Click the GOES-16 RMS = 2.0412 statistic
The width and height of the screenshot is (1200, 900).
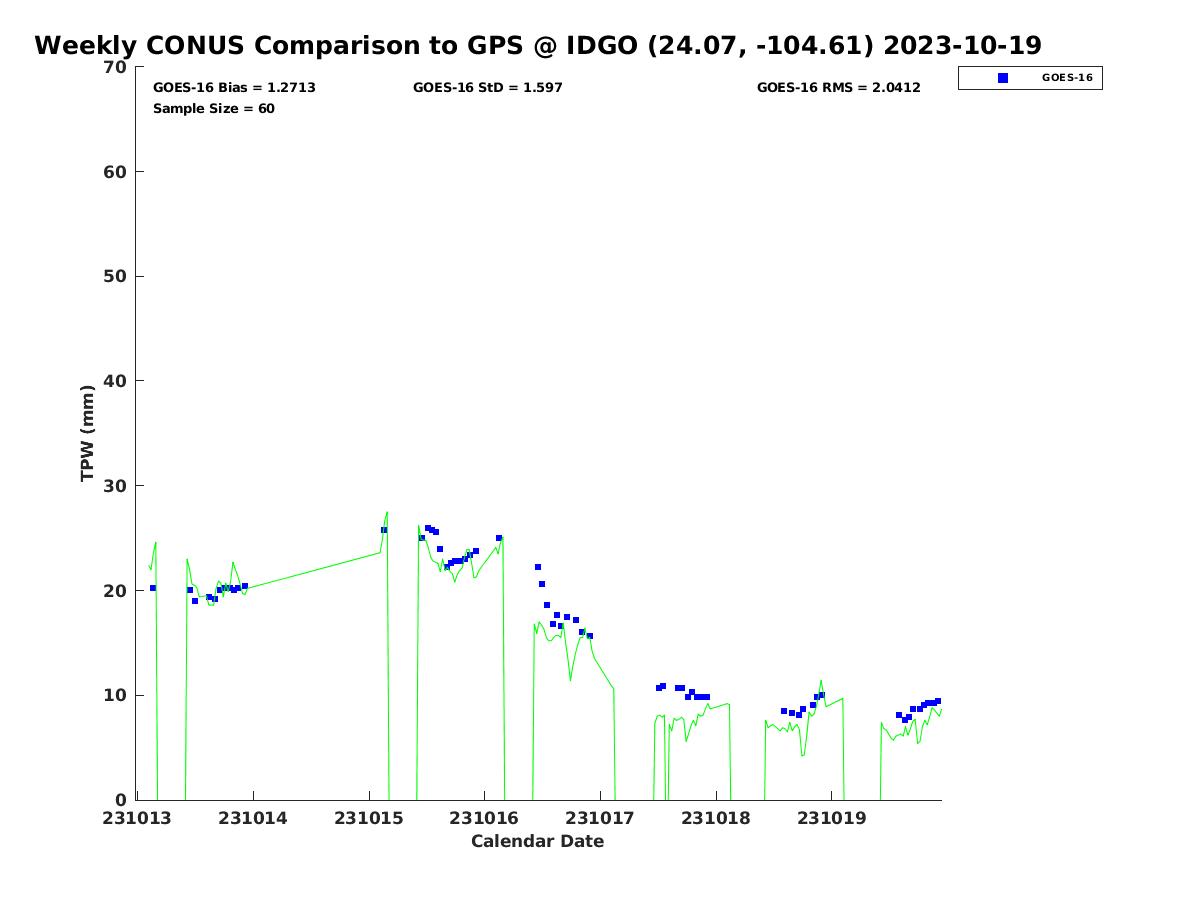pyautogui.click(x=839, y=88)
